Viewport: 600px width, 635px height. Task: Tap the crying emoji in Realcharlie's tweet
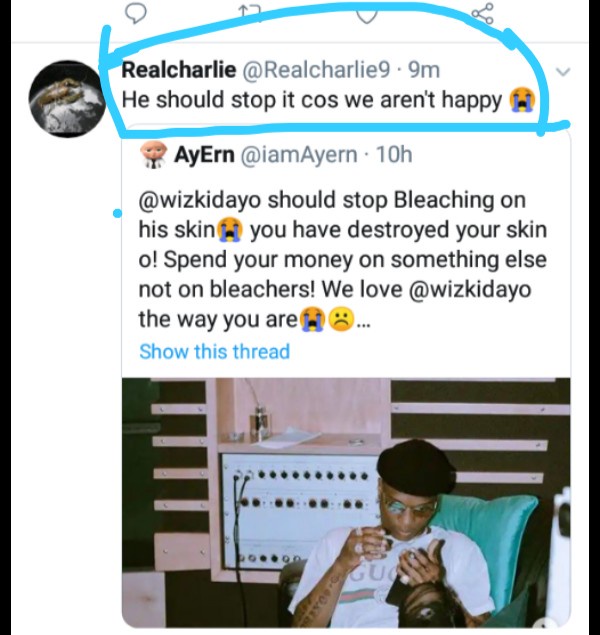518,100
